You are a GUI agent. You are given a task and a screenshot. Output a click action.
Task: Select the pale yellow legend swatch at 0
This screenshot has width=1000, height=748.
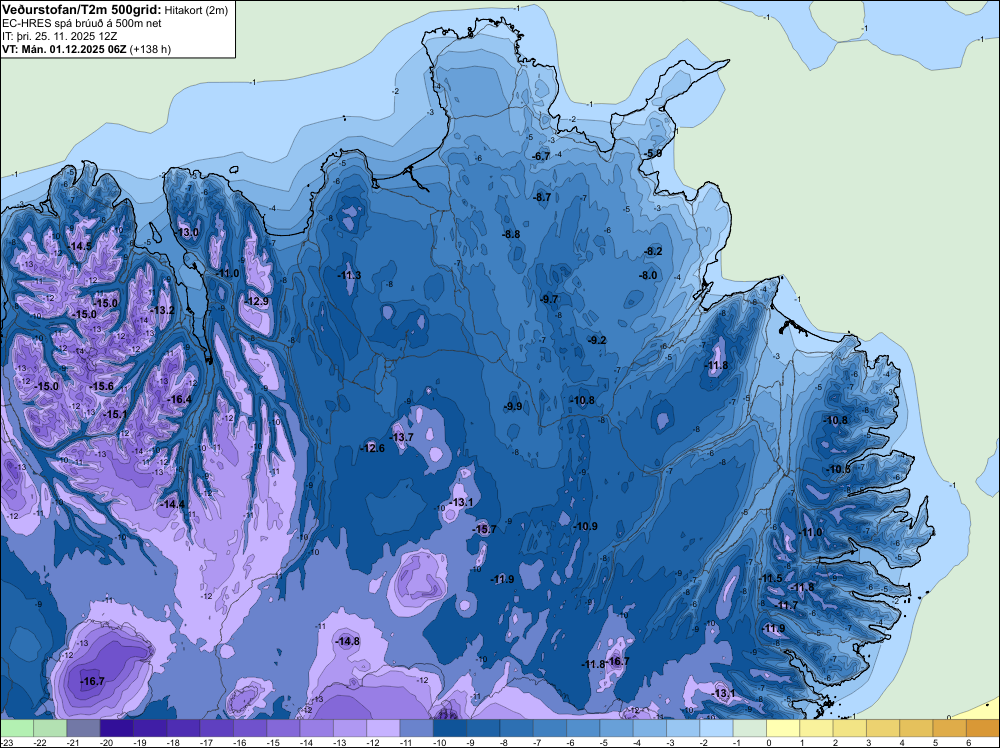pyautogui.click(x=783, y=728)
